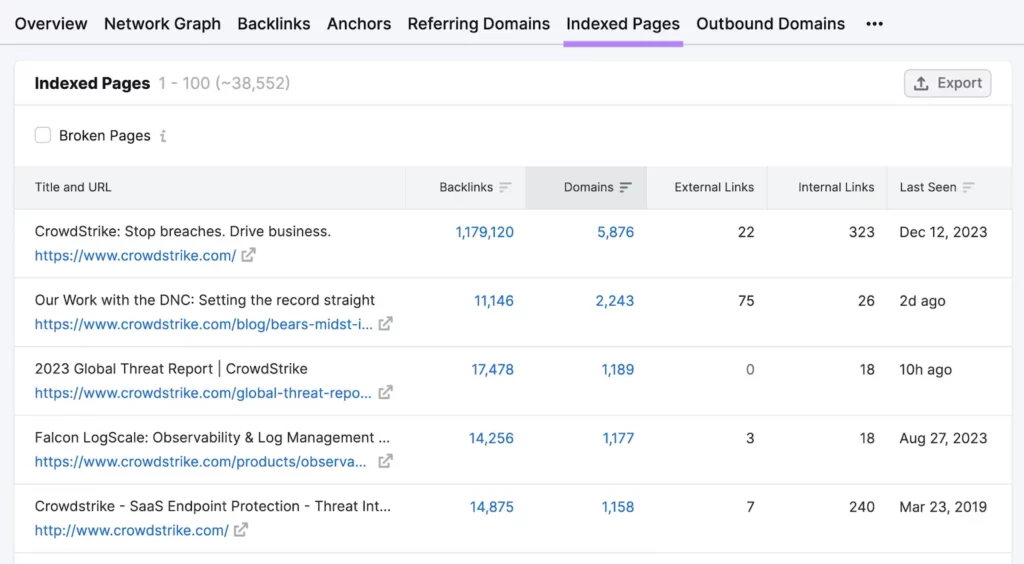This screenshot has width=1024, height=564.
Task: Open external link icon for https://www.crowdstrike.com/
Action: click(x=248, y=255)
